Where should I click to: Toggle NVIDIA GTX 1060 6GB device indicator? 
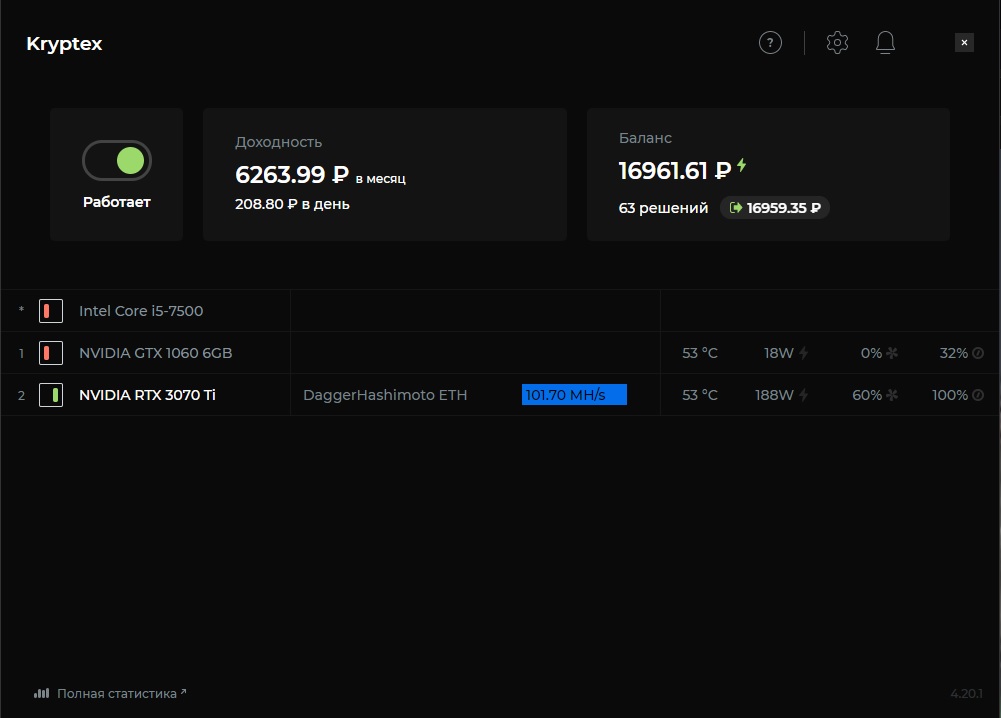point(51,353)
